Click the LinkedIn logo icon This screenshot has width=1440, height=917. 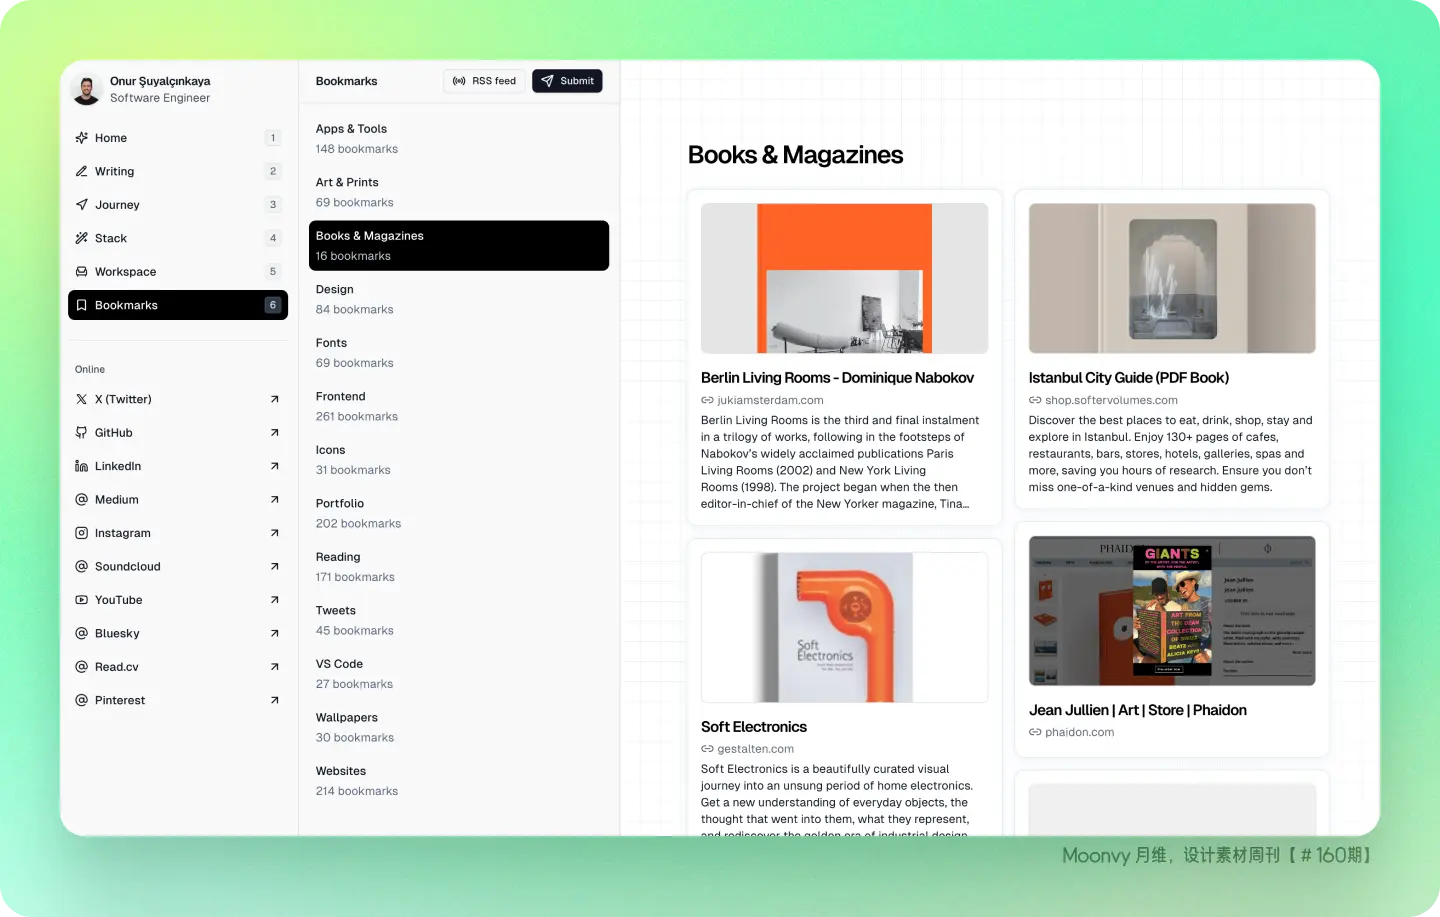point(82,466)
